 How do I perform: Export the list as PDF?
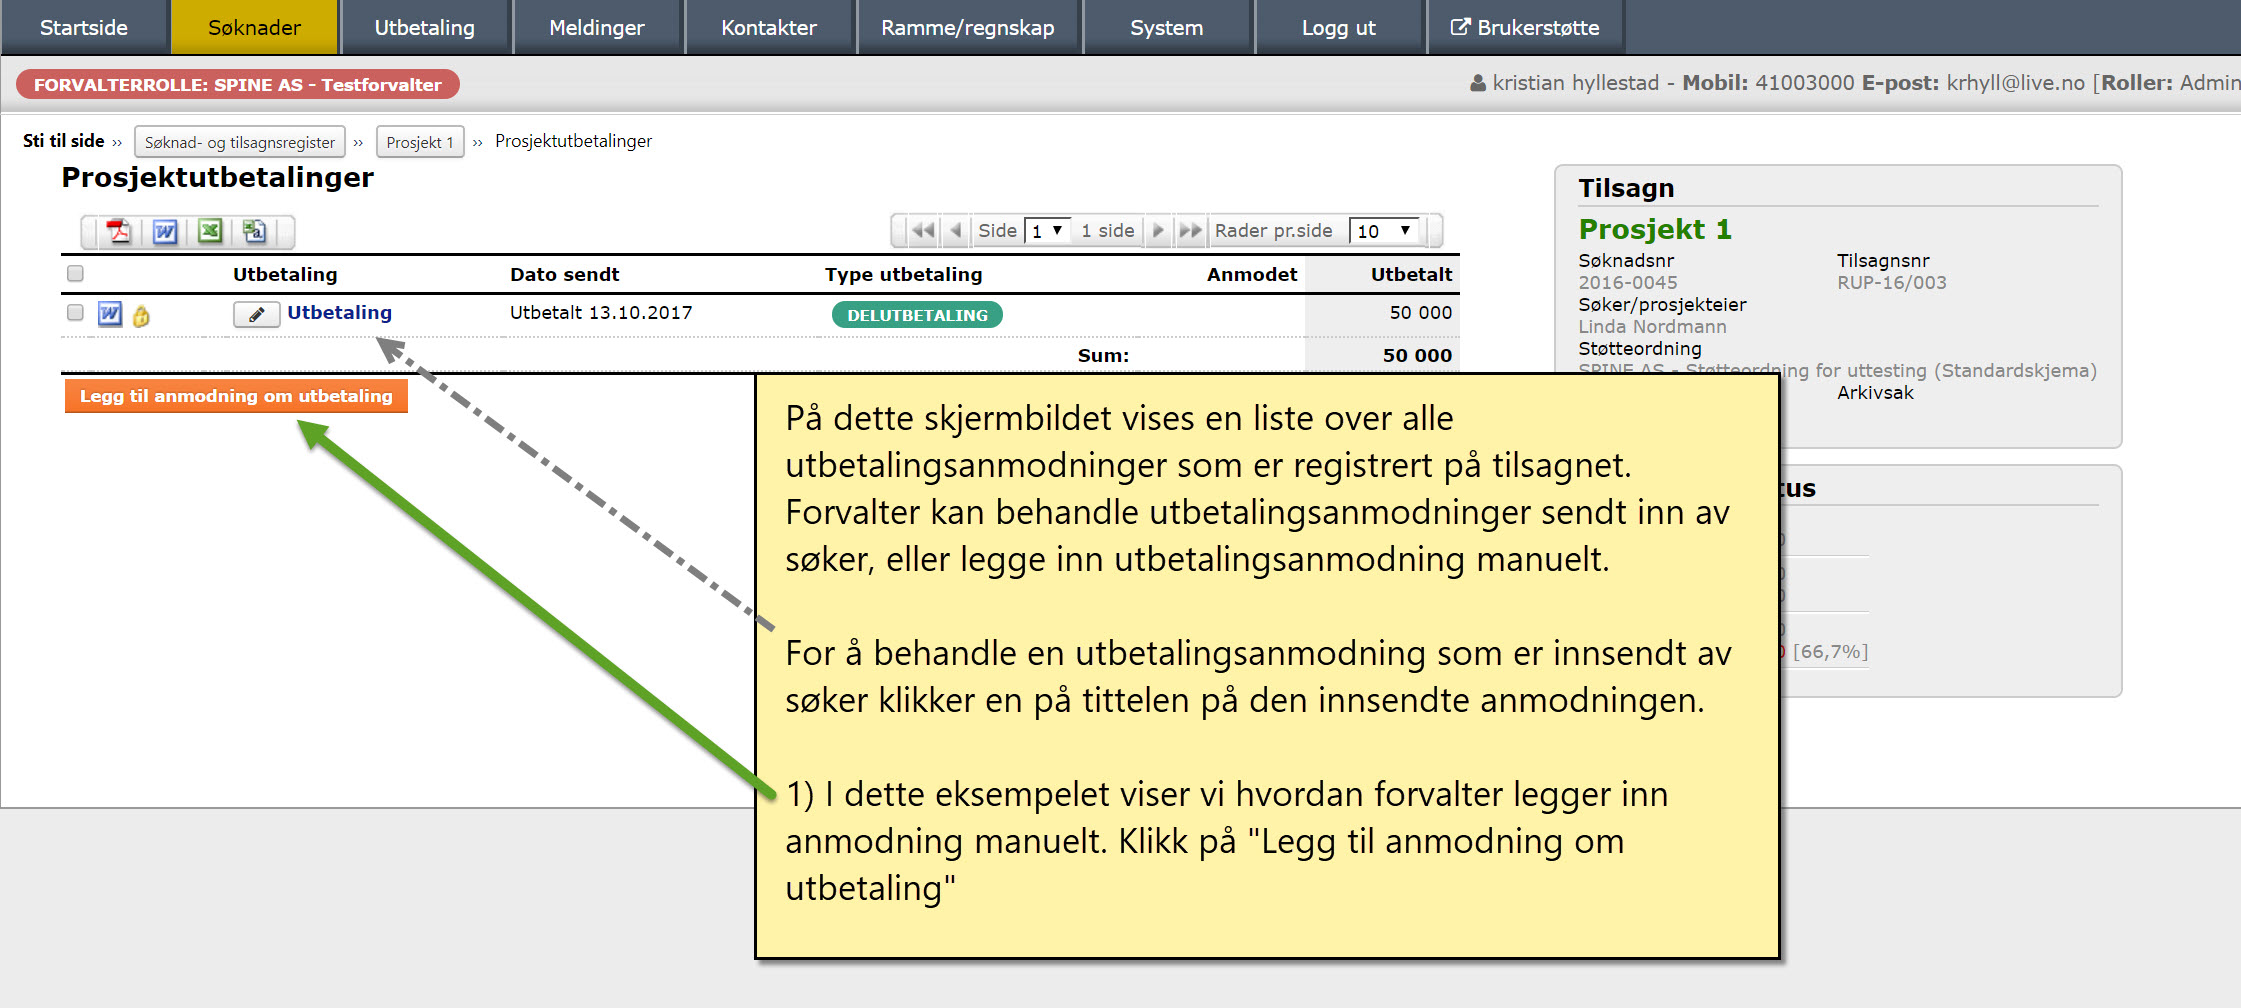coord(119,232)
